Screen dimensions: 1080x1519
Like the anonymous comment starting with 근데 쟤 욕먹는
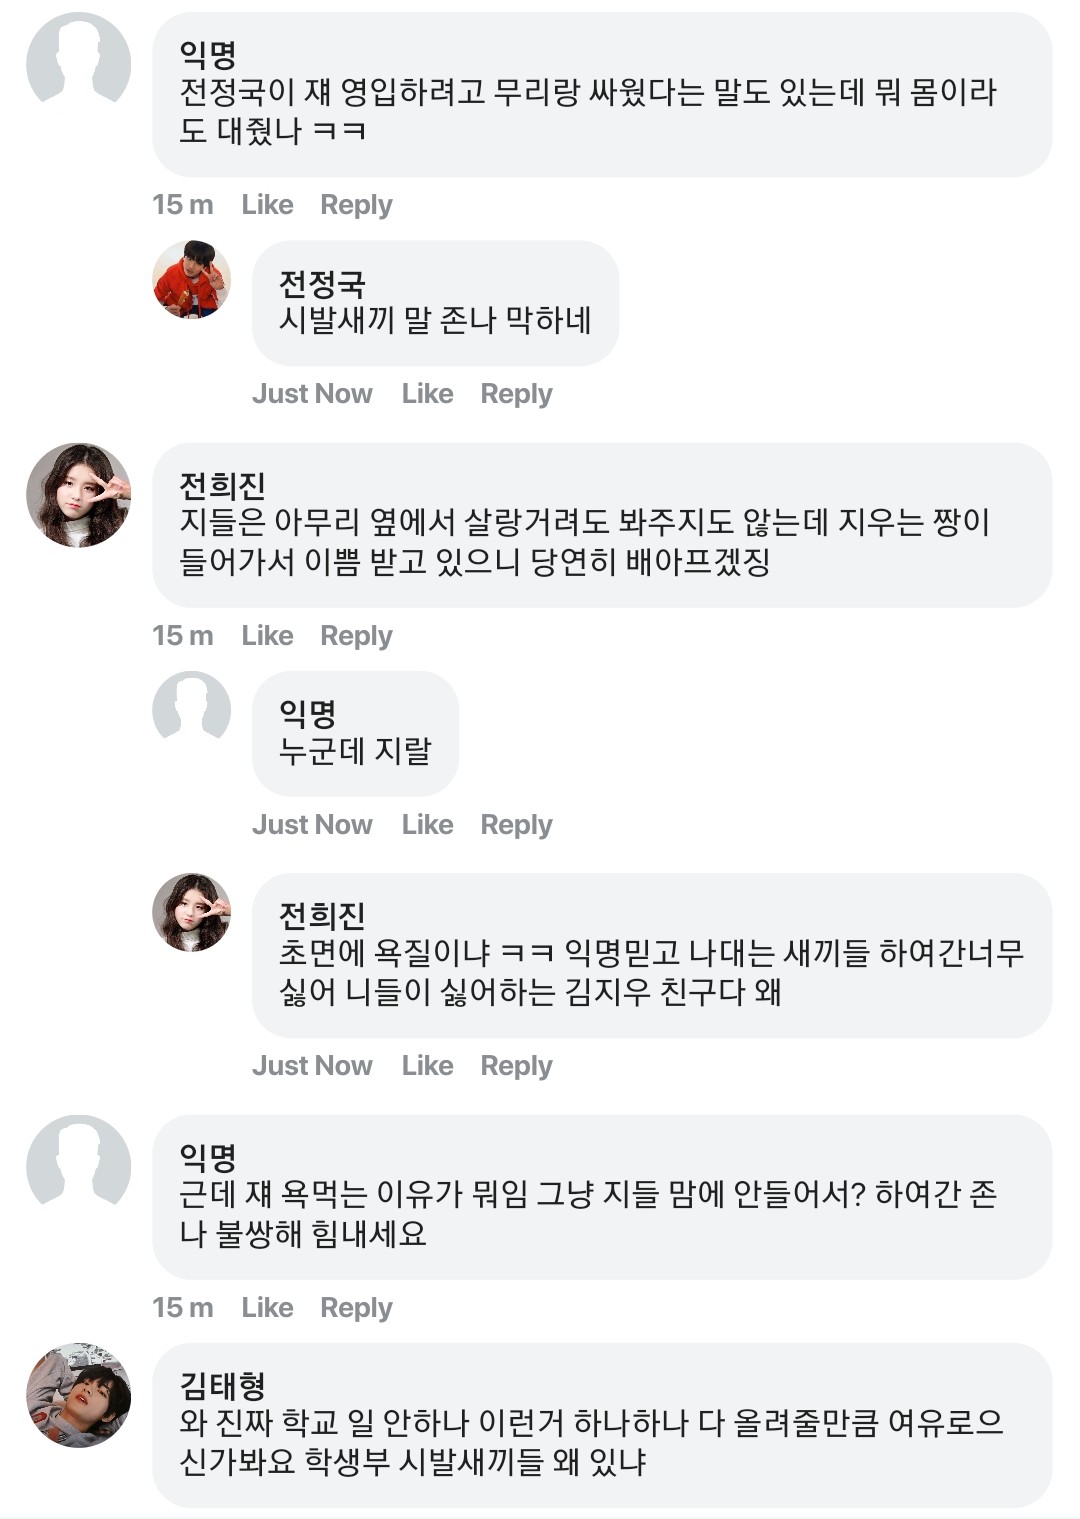coord(267,1308)
